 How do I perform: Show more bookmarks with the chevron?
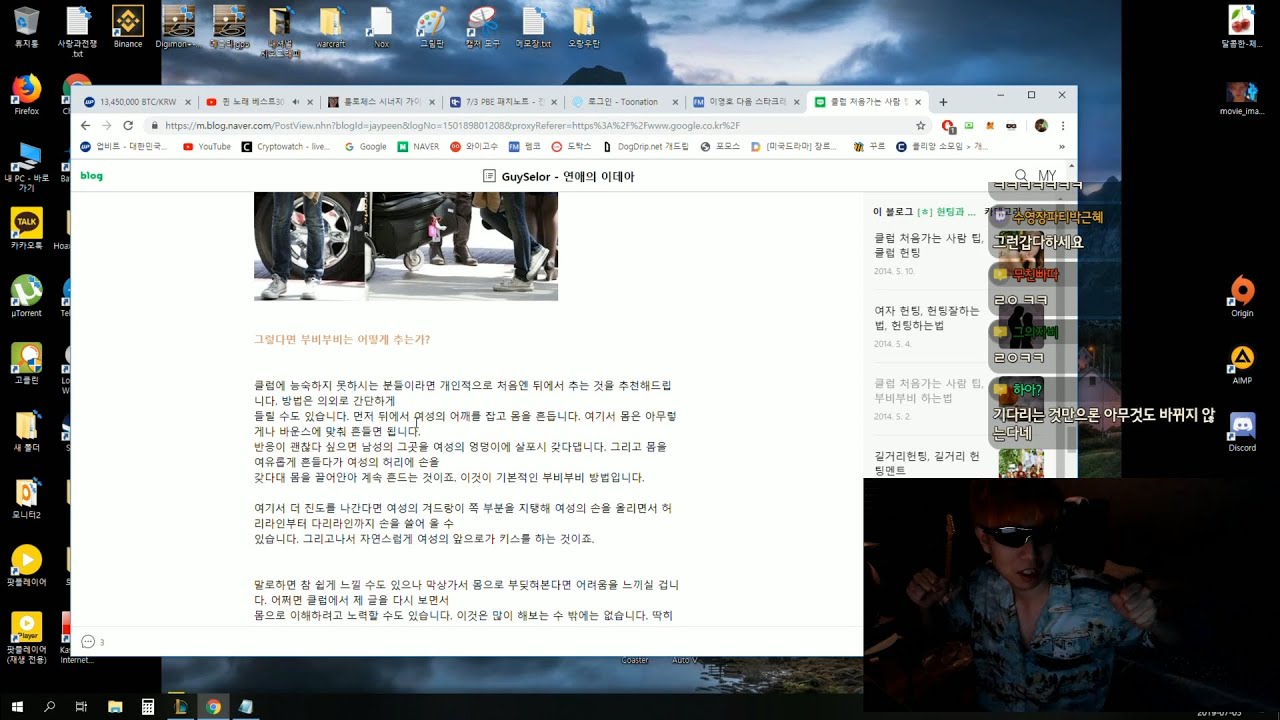pos(1062,146)
